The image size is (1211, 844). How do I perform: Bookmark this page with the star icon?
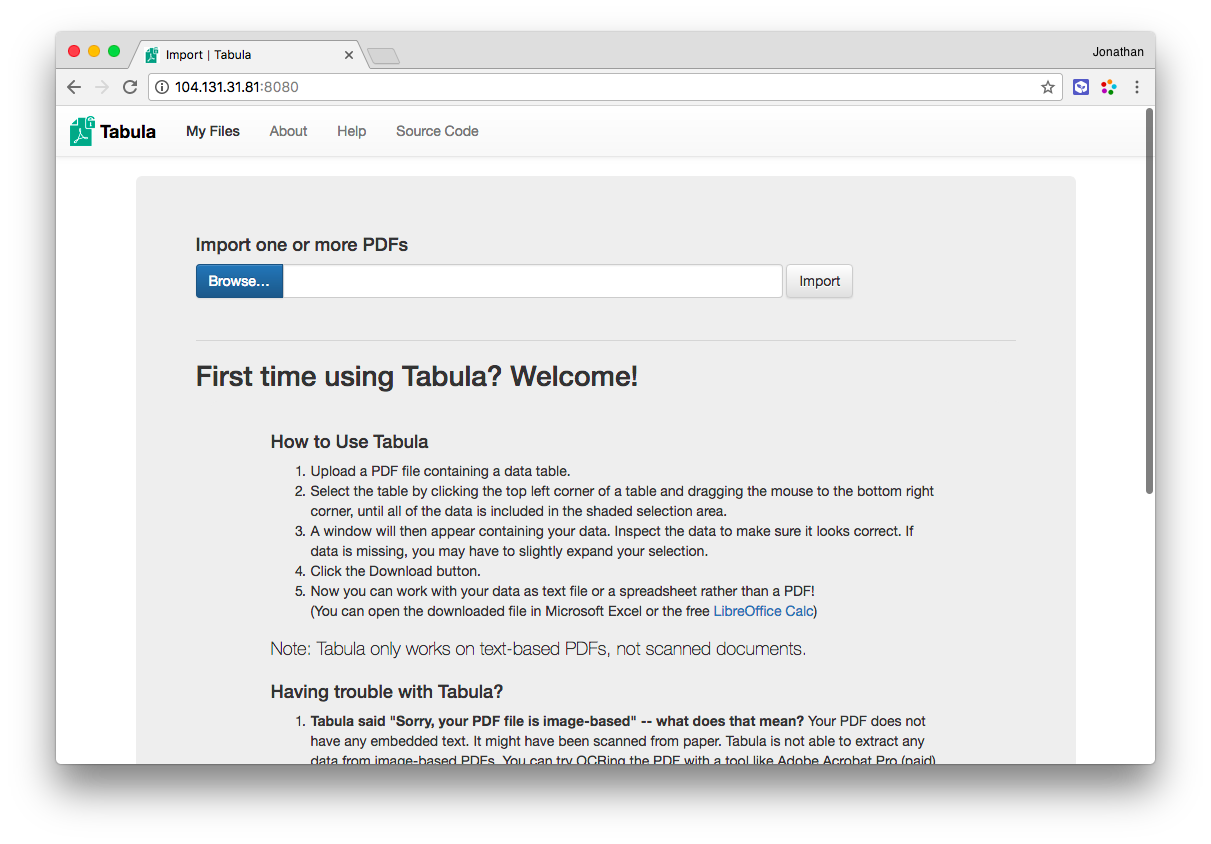pyautogui.click(x=1048, y=87)
